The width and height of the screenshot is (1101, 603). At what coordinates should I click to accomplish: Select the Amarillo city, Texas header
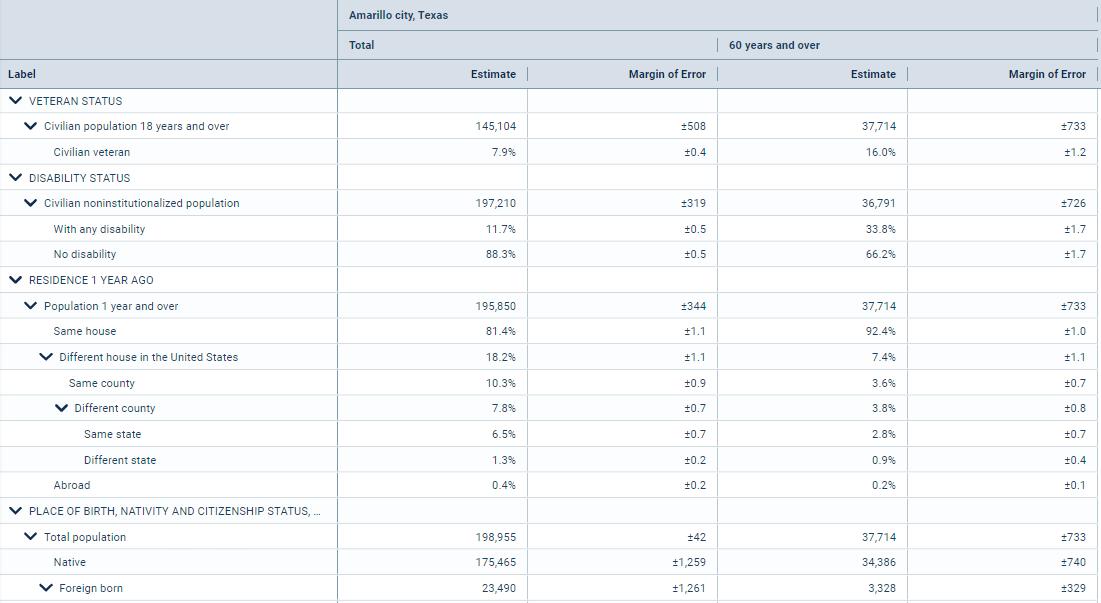[398, 15]
